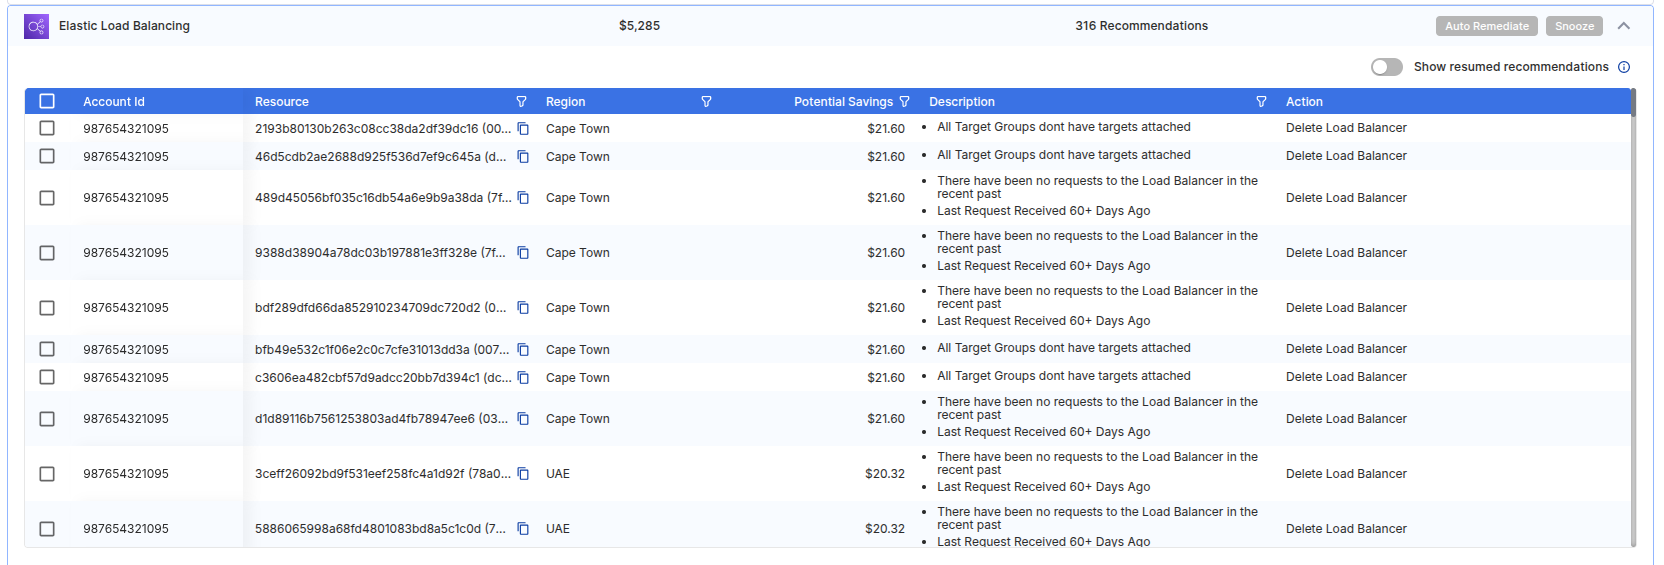Image resolution: width=1664 pixels, height=565 pixels.
Task: Open the Region column filter
Action: coord(706,102)
